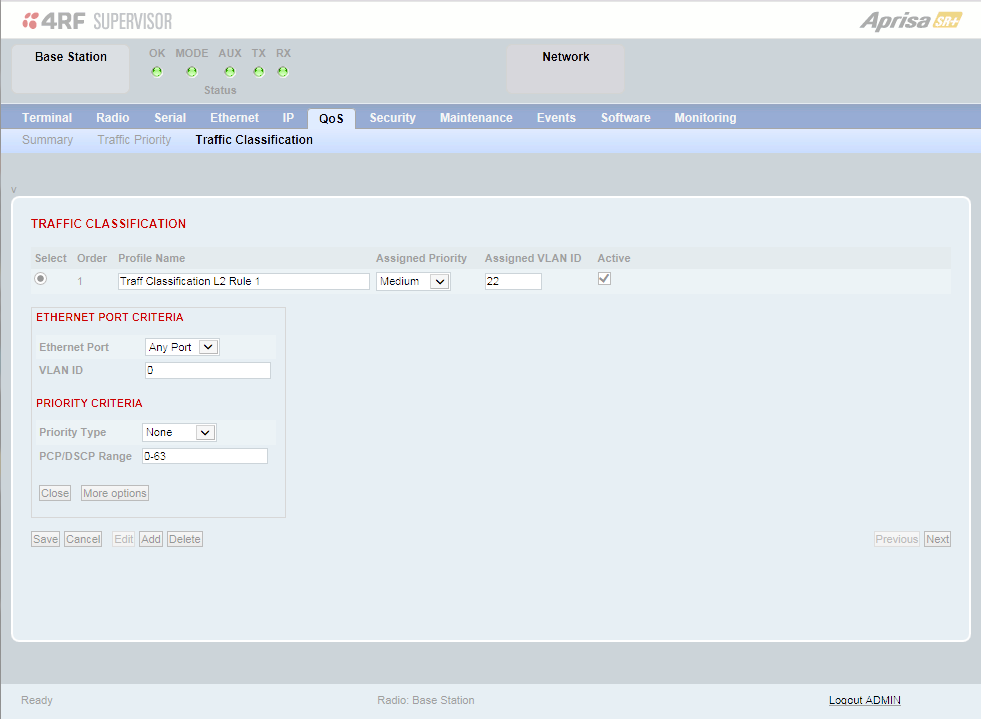
Task: Open the Software menu tab
Action: pyautogui.click(x=626, y=118)
